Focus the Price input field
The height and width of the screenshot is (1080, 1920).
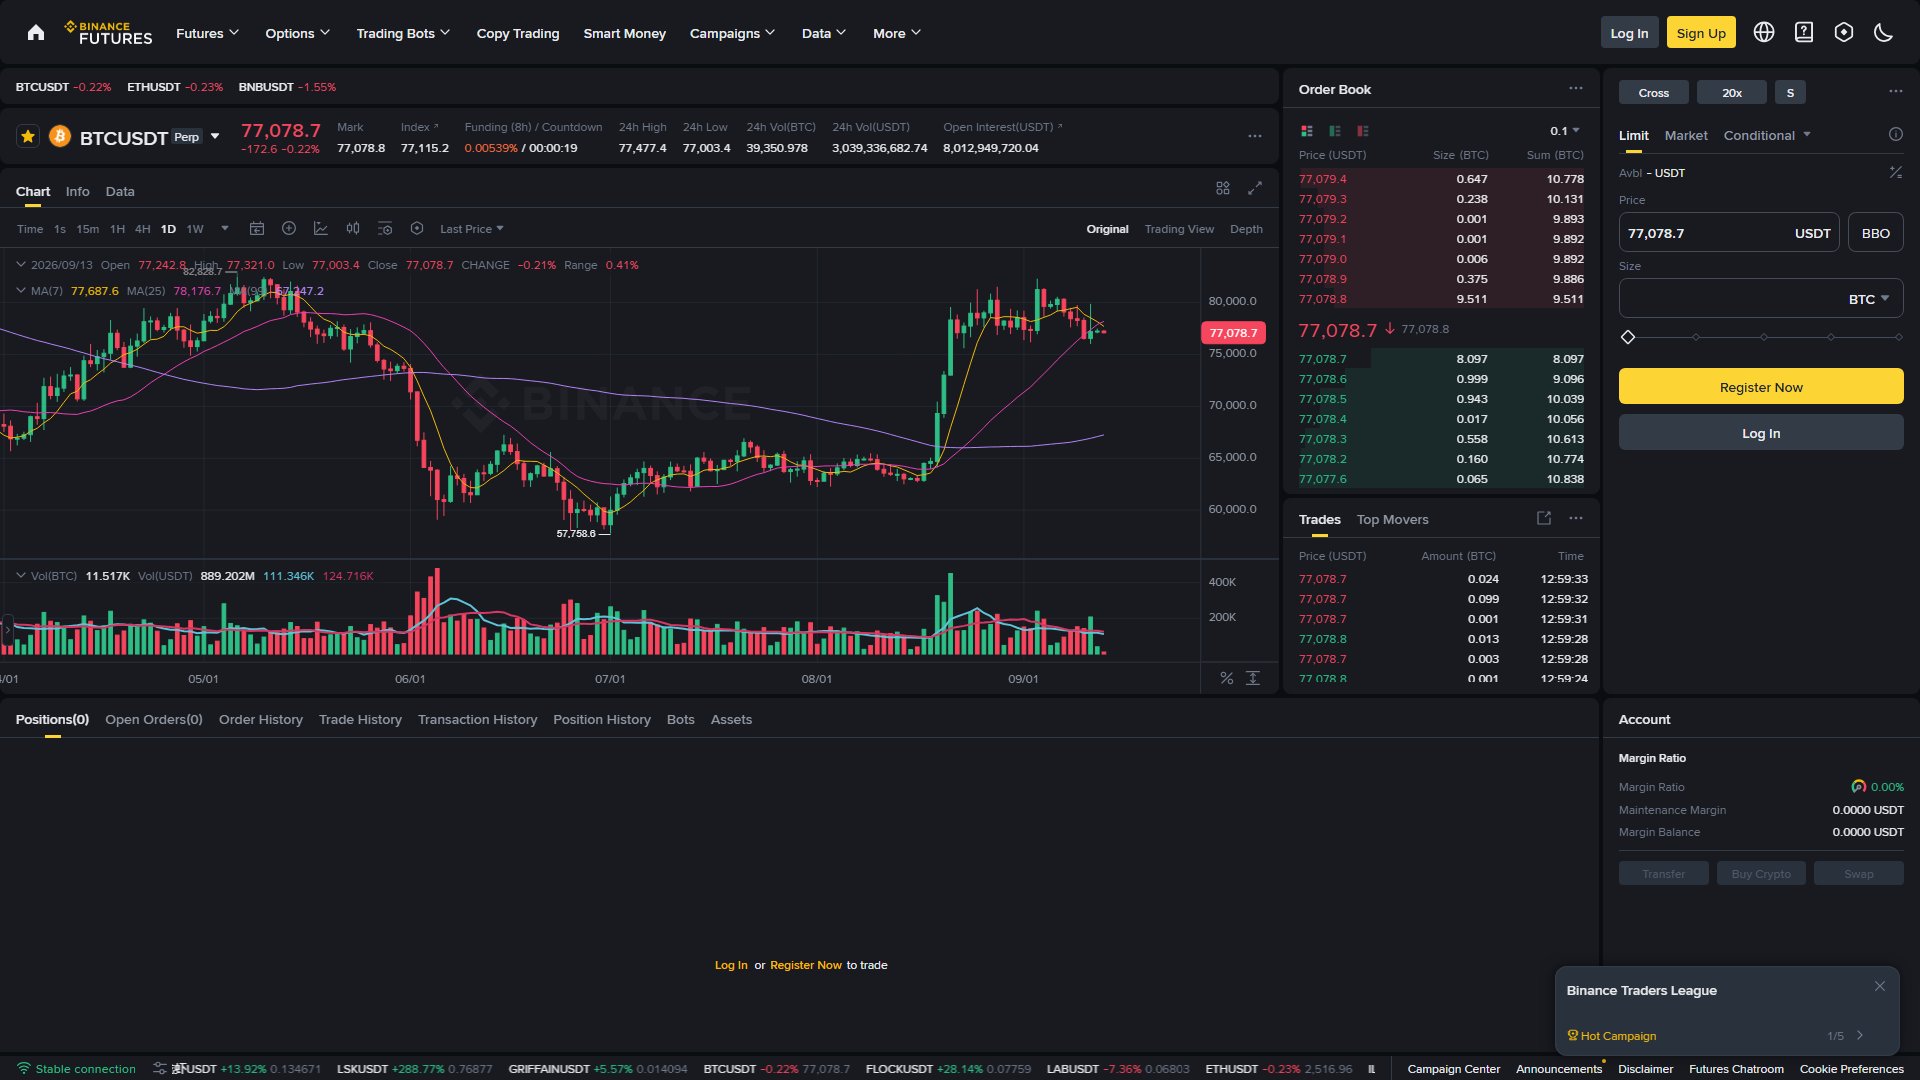click(1728, 233)
